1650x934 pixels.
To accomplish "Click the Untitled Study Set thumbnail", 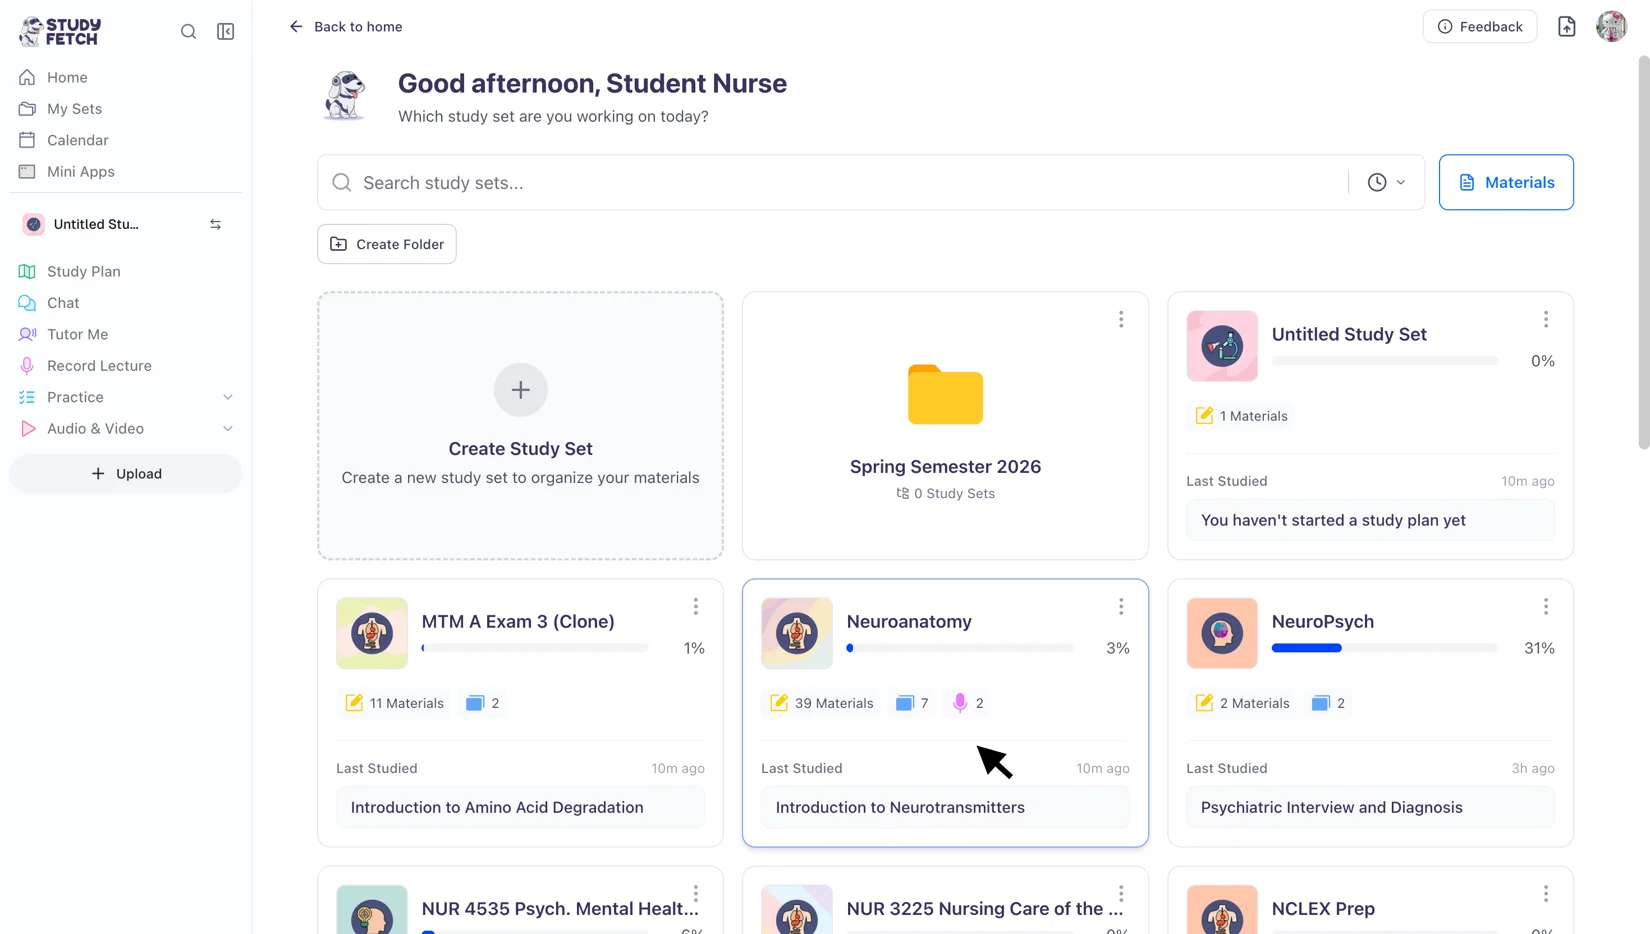I will (1222, 346).
